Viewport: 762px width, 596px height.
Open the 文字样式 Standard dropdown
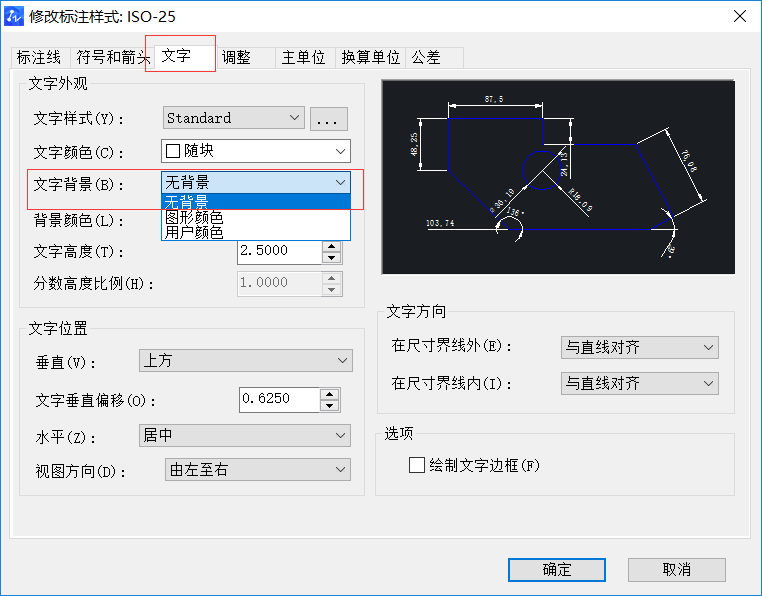tap(234, 118)
